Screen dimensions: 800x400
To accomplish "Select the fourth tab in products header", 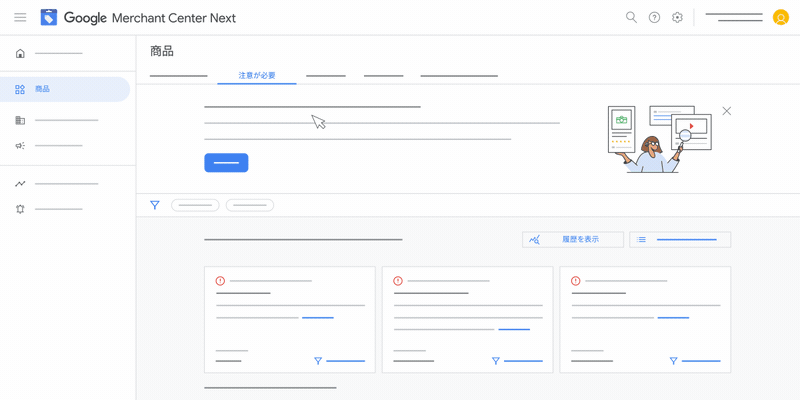I will 384,76.
